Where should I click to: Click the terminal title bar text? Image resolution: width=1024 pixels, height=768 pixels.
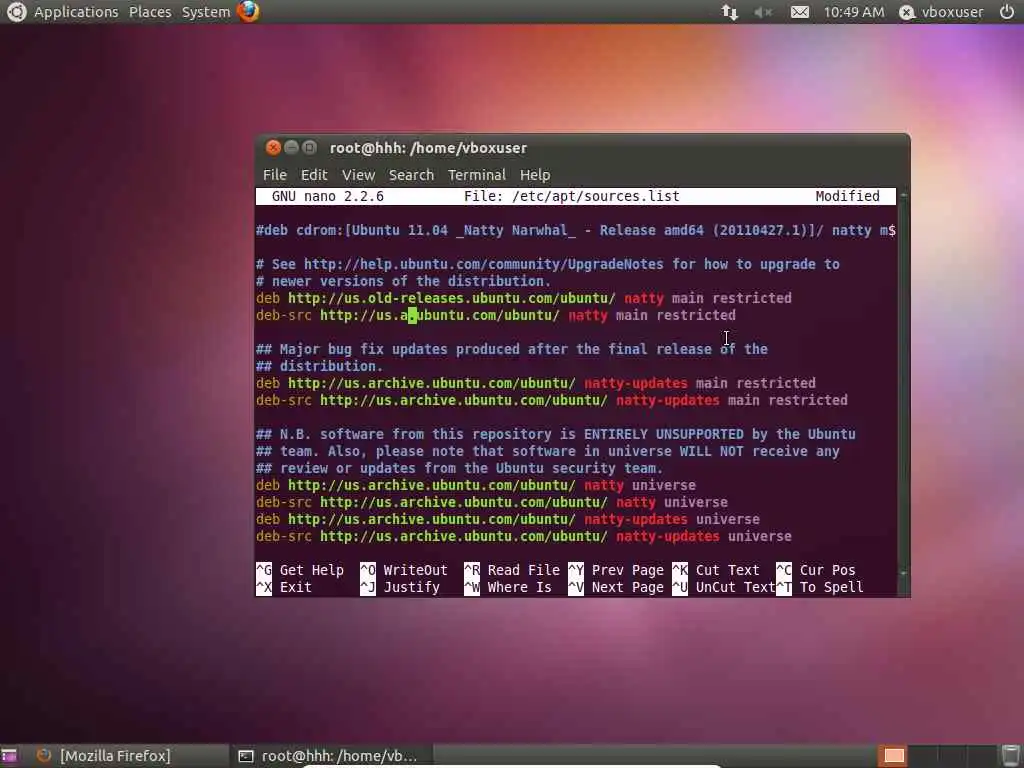tap(428, 148)
